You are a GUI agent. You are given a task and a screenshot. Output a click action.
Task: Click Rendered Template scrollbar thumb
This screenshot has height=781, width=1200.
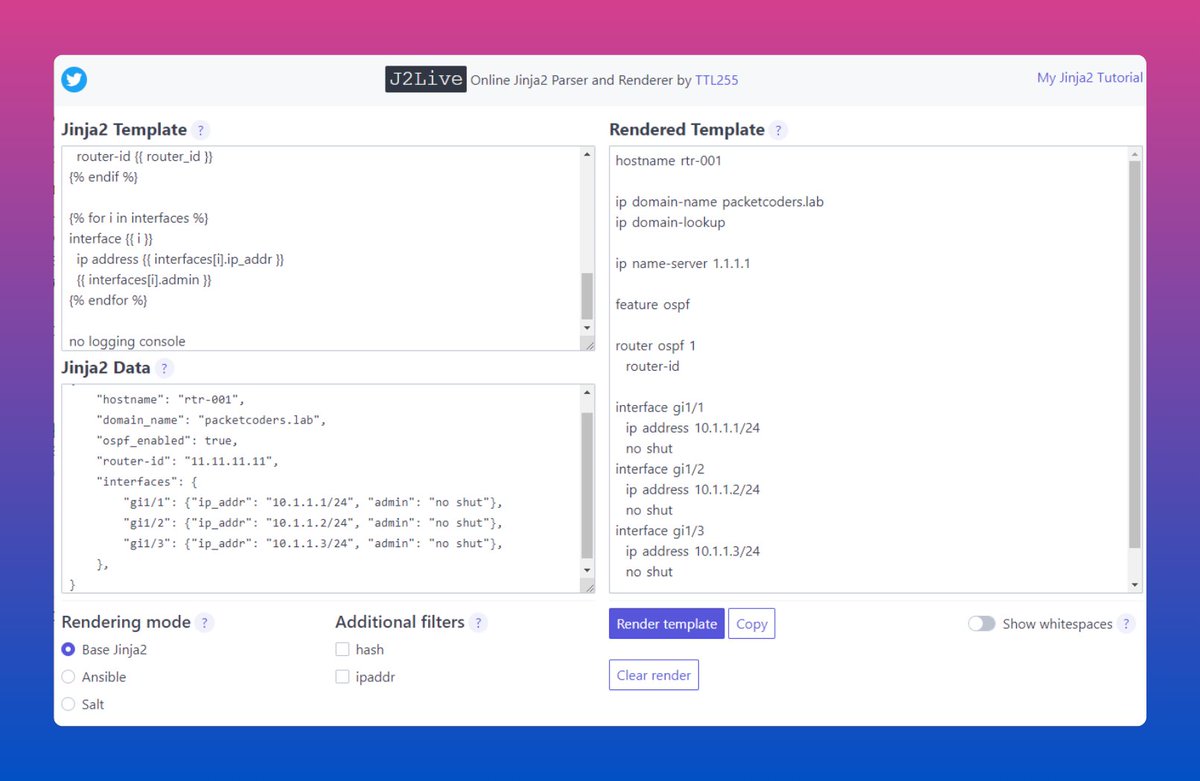1134,354
